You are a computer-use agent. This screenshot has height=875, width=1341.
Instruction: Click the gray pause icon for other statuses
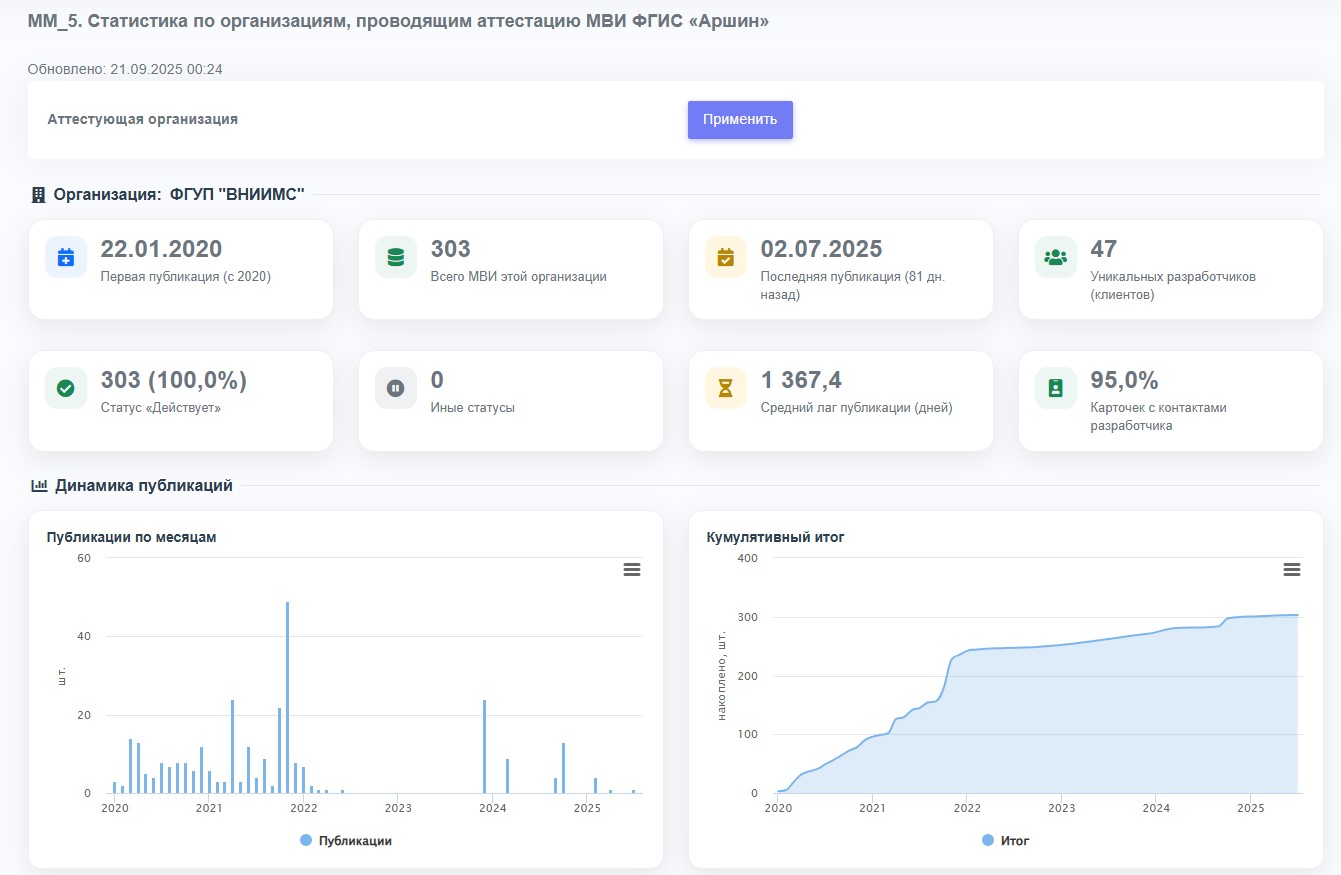[x=396, y=388]
